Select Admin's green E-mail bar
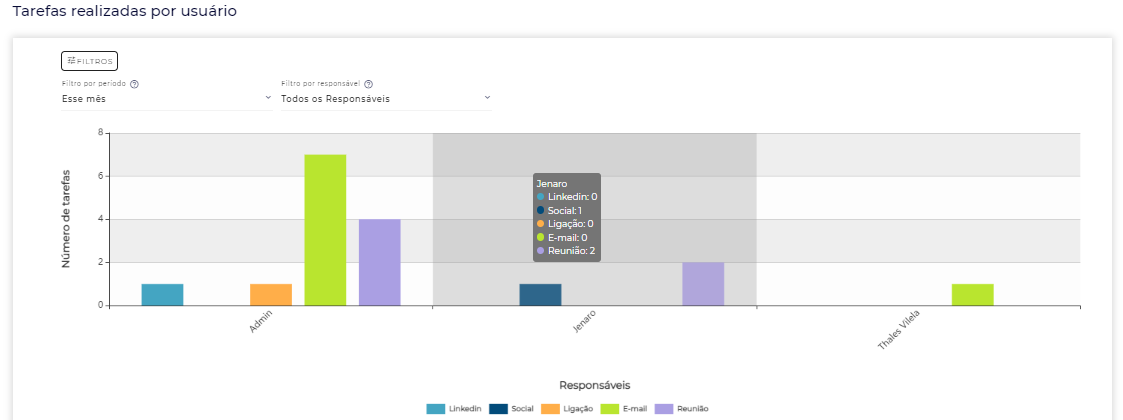The height and width of the screenshot is (420, 1123). coord(325,230)
